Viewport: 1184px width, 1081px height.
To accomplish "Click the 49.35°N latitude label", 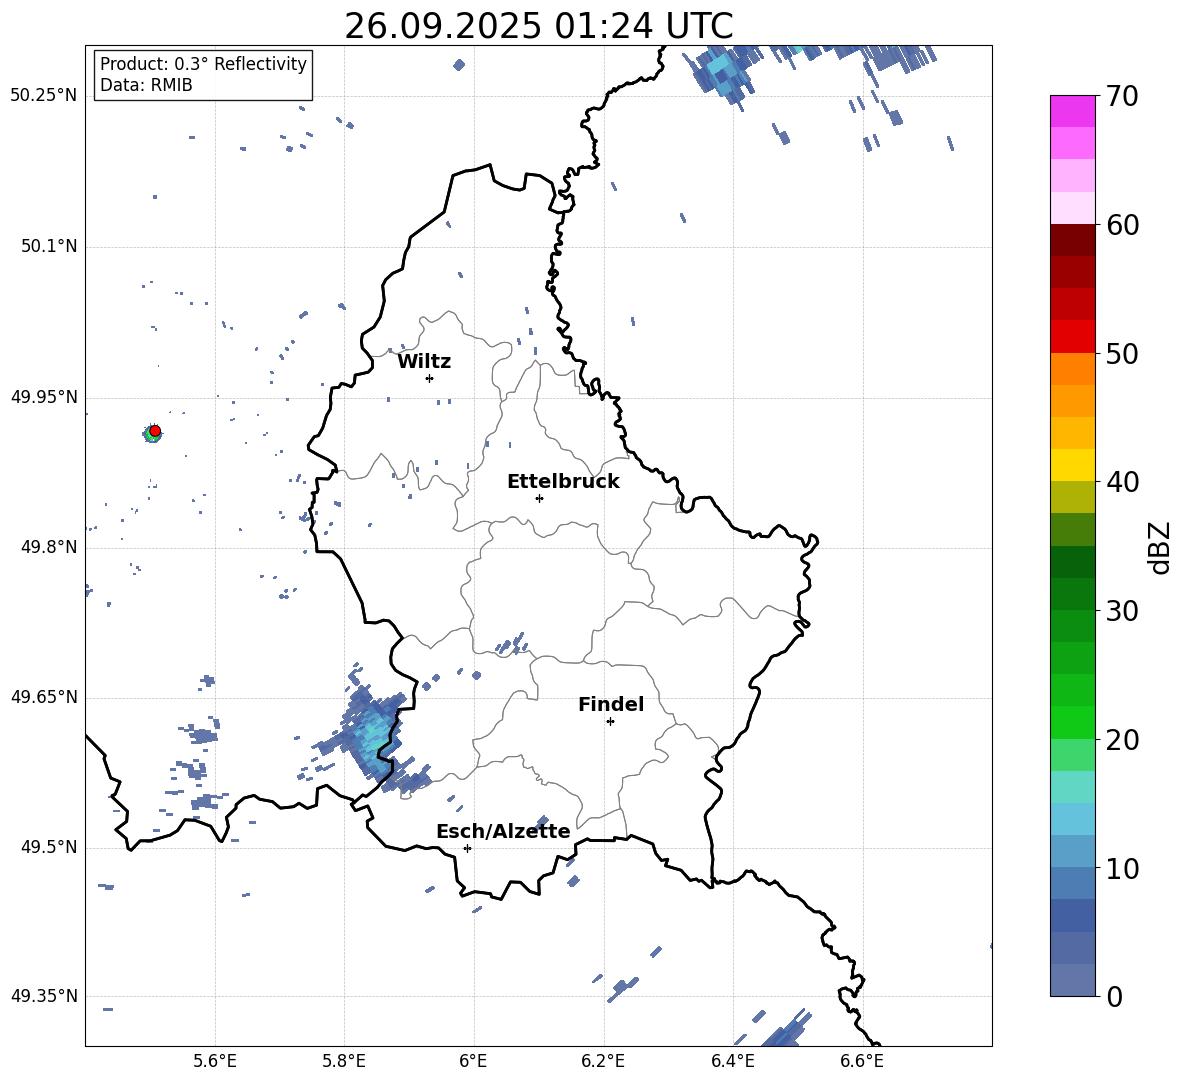I will [44, 996].
